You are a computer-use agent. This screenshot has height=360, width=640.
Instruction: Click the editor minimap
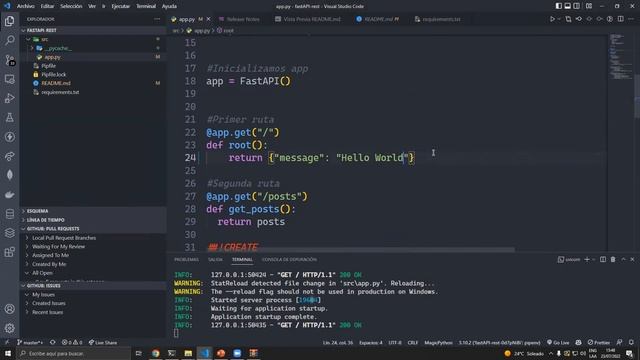[x=620, y=57]
